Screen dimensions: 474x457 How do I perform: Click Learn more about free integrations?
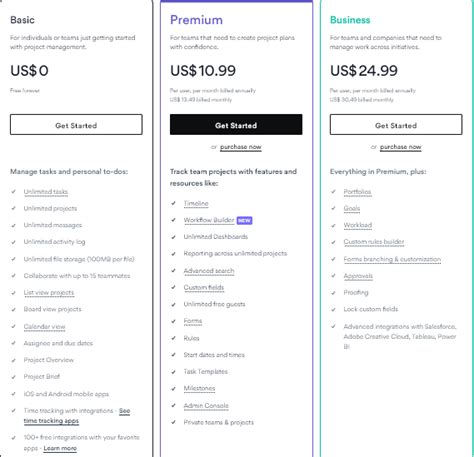point(60,448)
